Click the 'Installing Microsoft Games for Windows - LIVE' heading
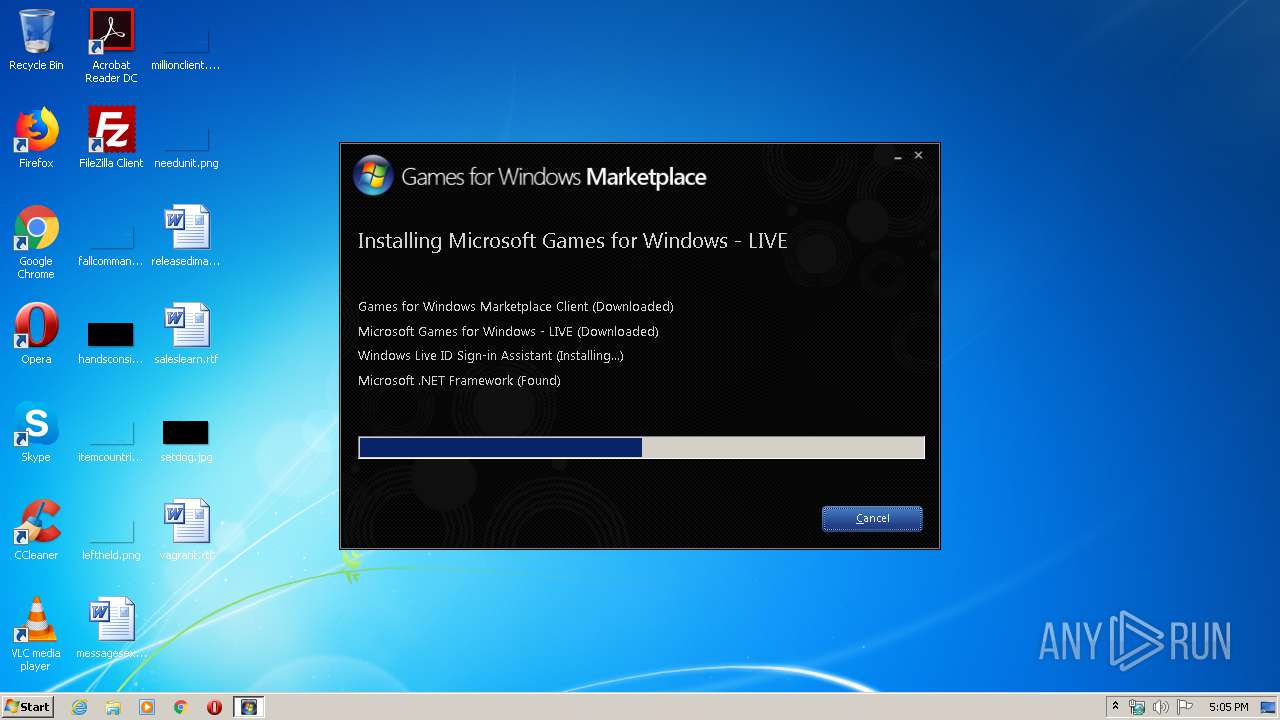 [573, 241]
